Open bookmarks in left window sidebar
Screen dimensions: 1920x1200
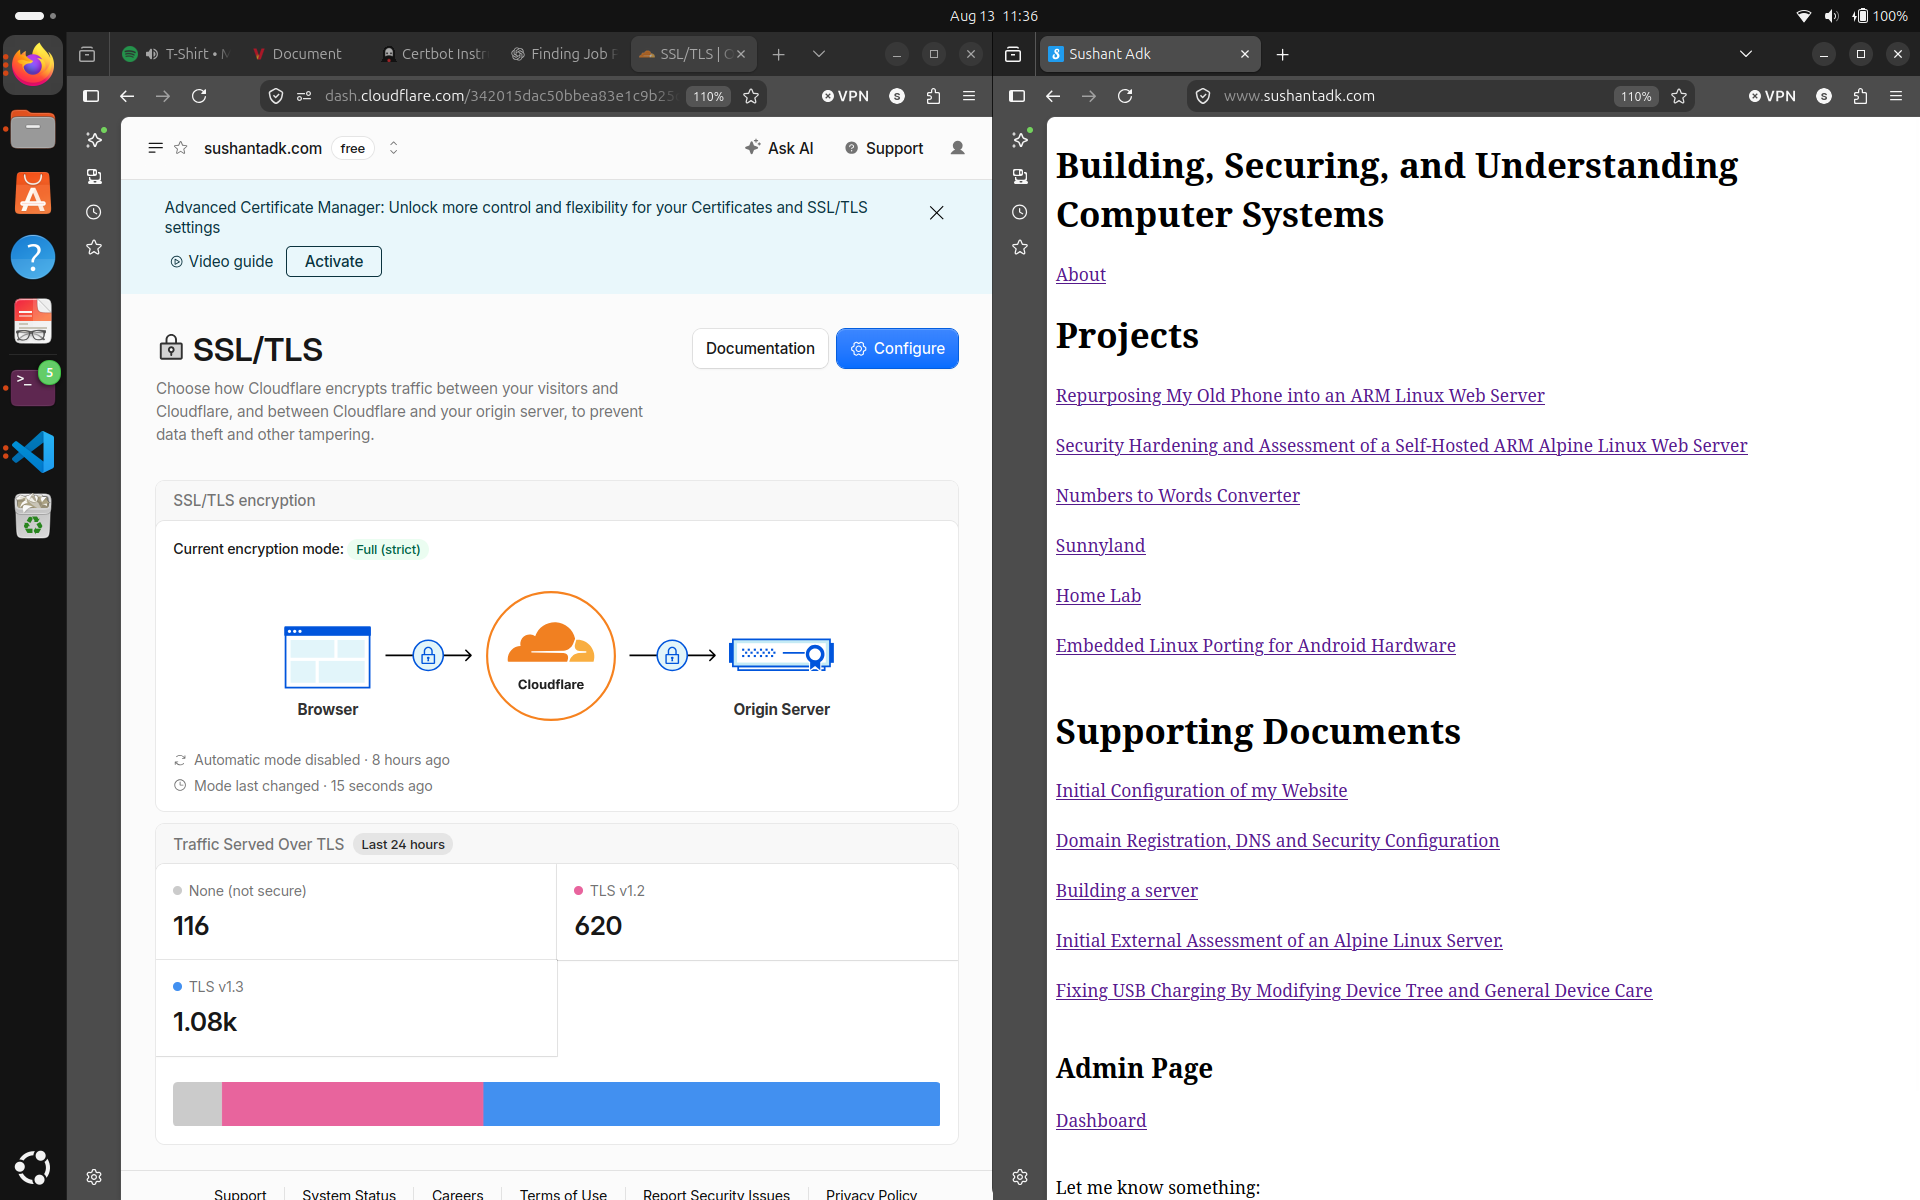(94, 247)
